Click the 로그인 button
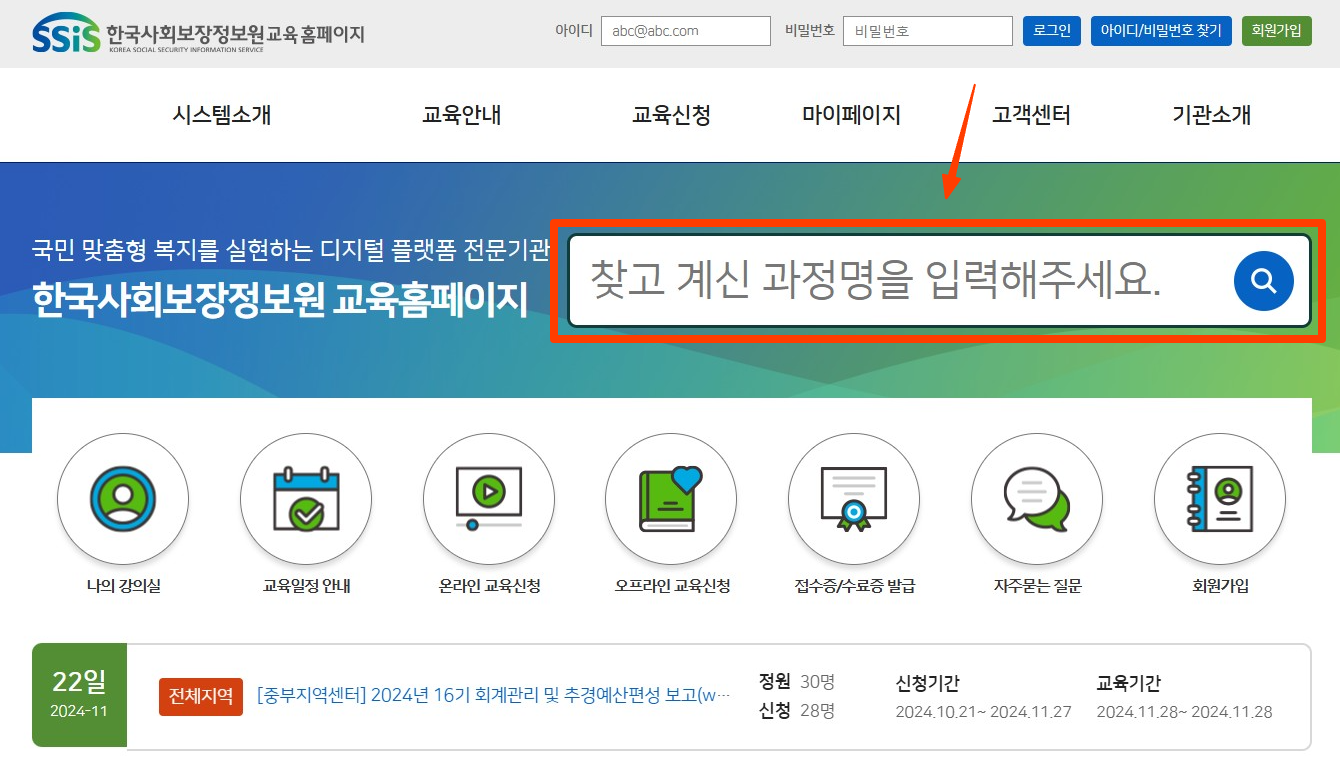Viewport: 1340px width, 772px height. click(1051, 30)
